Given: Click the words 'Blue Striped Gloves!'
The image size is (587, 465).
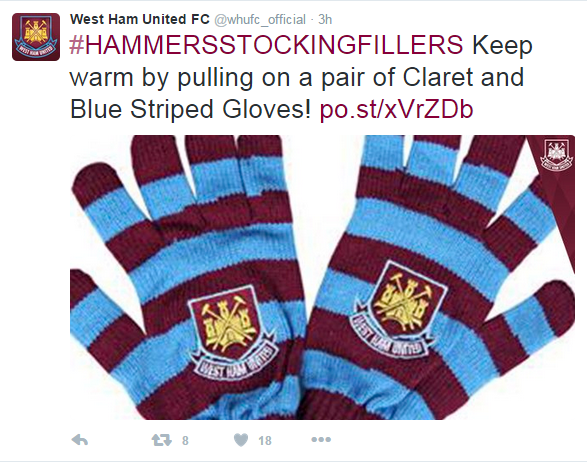Looking at the screenshot, I should click(191, 109).
